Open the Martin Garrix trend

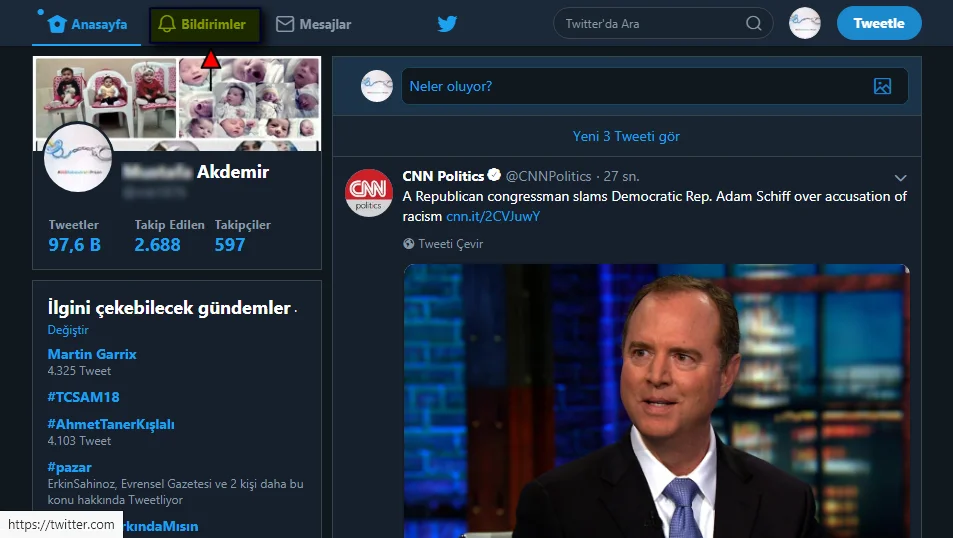92,354
